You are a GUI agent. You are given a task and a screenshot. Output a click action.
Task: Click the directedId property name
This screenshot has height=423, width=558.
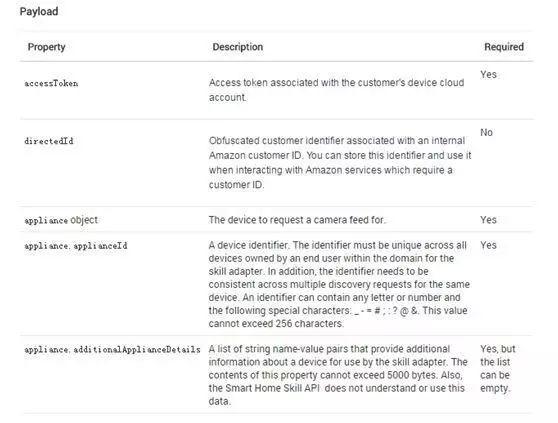[x=49, y=141]
